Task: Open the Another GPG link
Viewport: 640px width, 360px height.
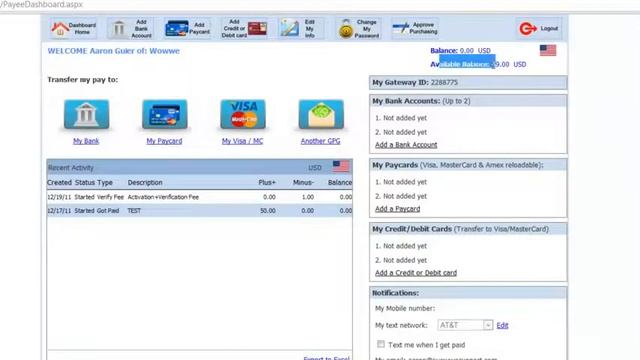Action: click(320, 141)
